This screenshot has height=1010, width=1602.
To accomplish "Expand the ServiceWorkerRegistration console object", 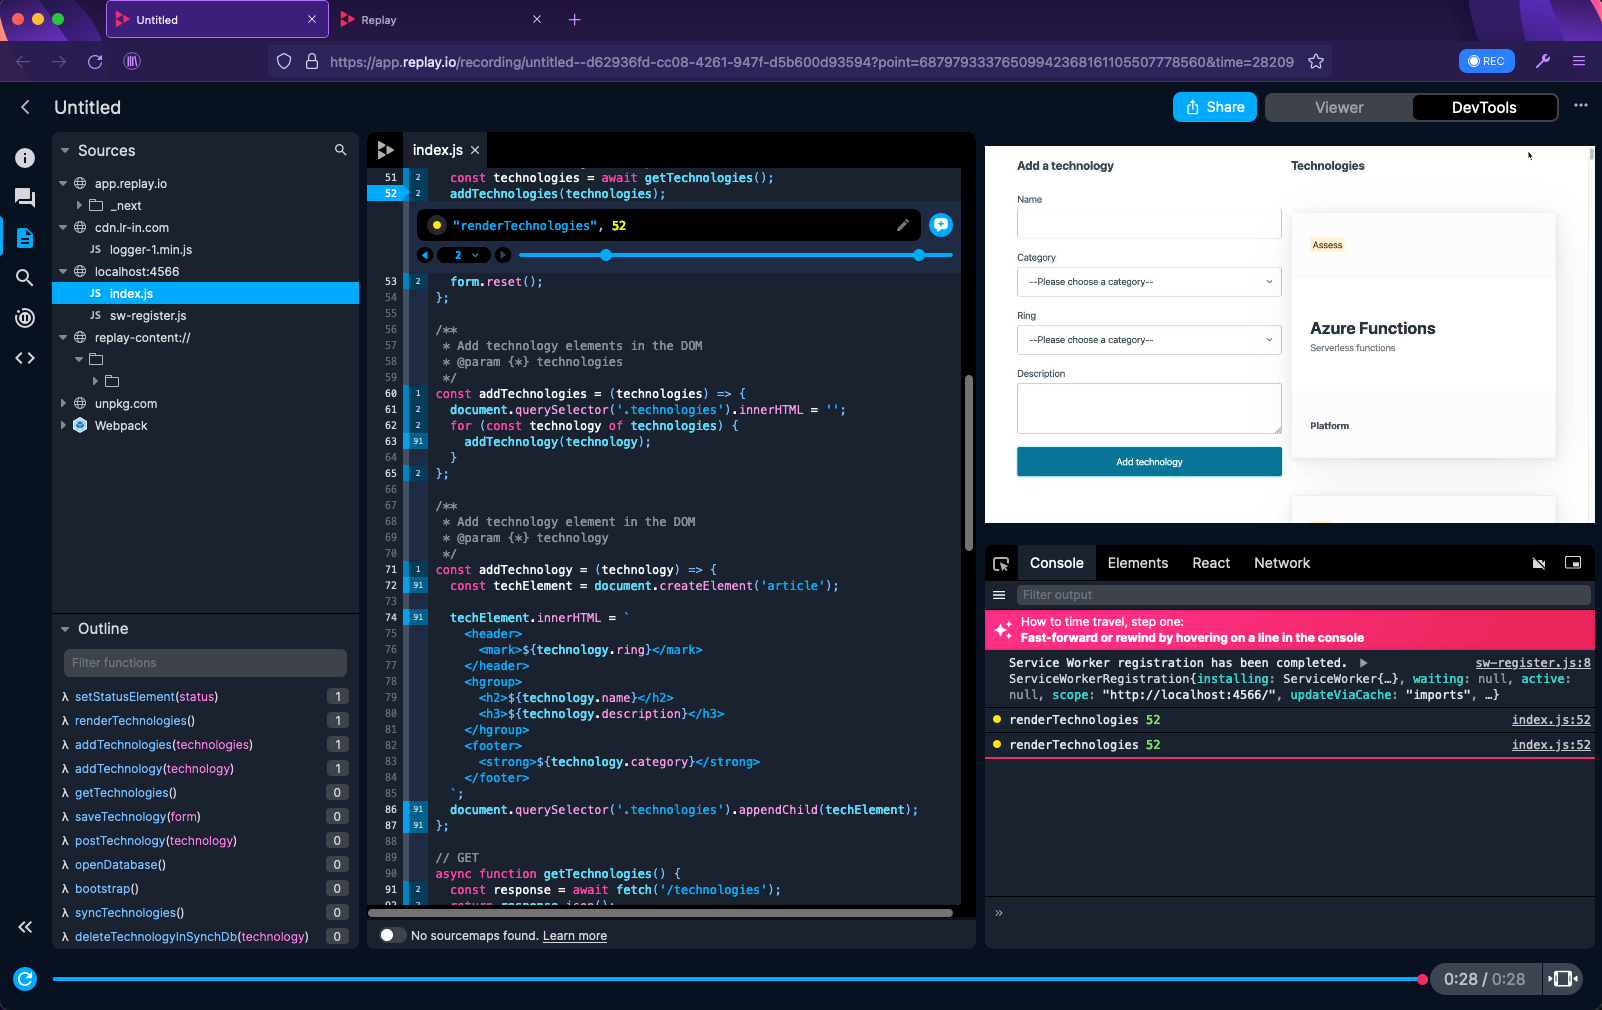I will click(x=1363, y=663).
